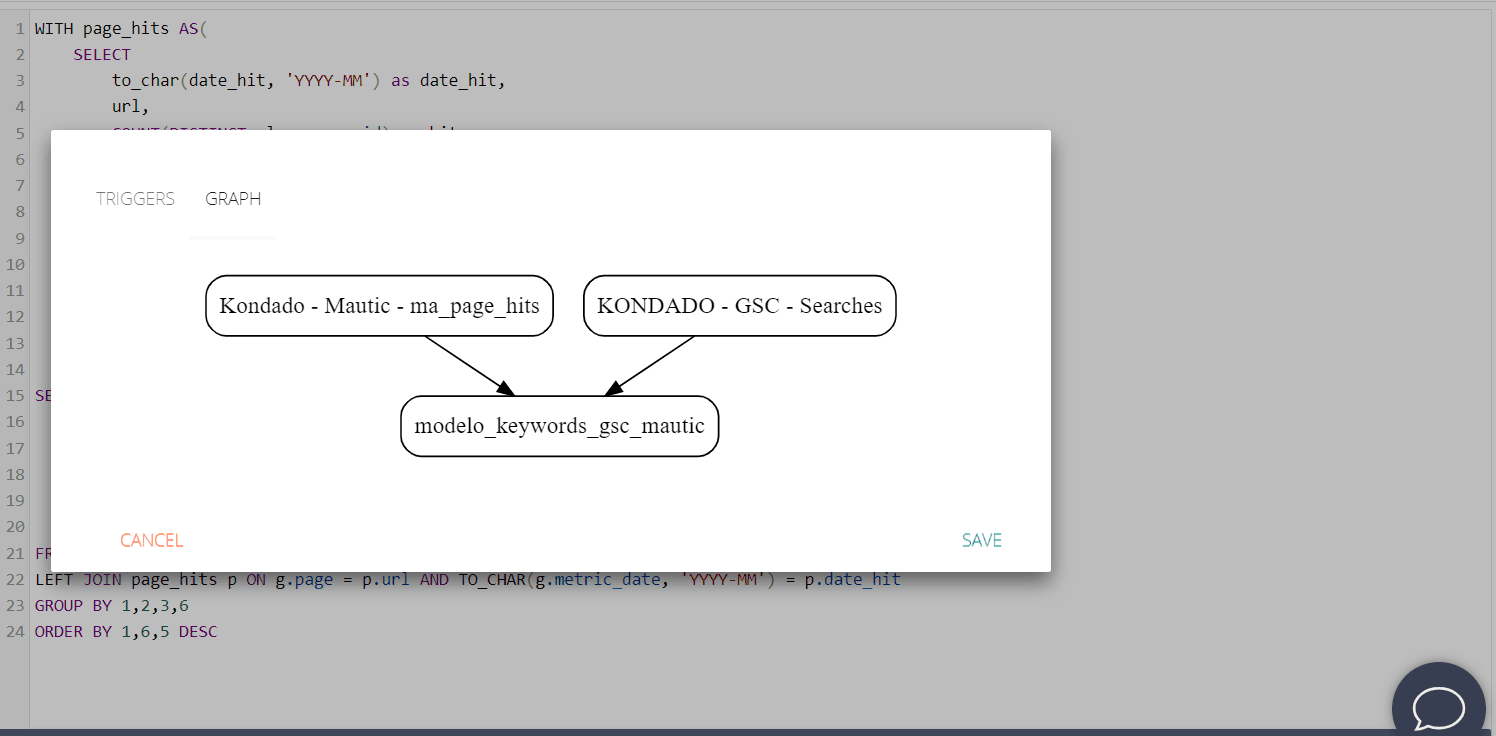Click the arrow from the ma_page_hits node
This screenshot has height=736, width=1496.
pyautogui.click(x=468, y=365)
